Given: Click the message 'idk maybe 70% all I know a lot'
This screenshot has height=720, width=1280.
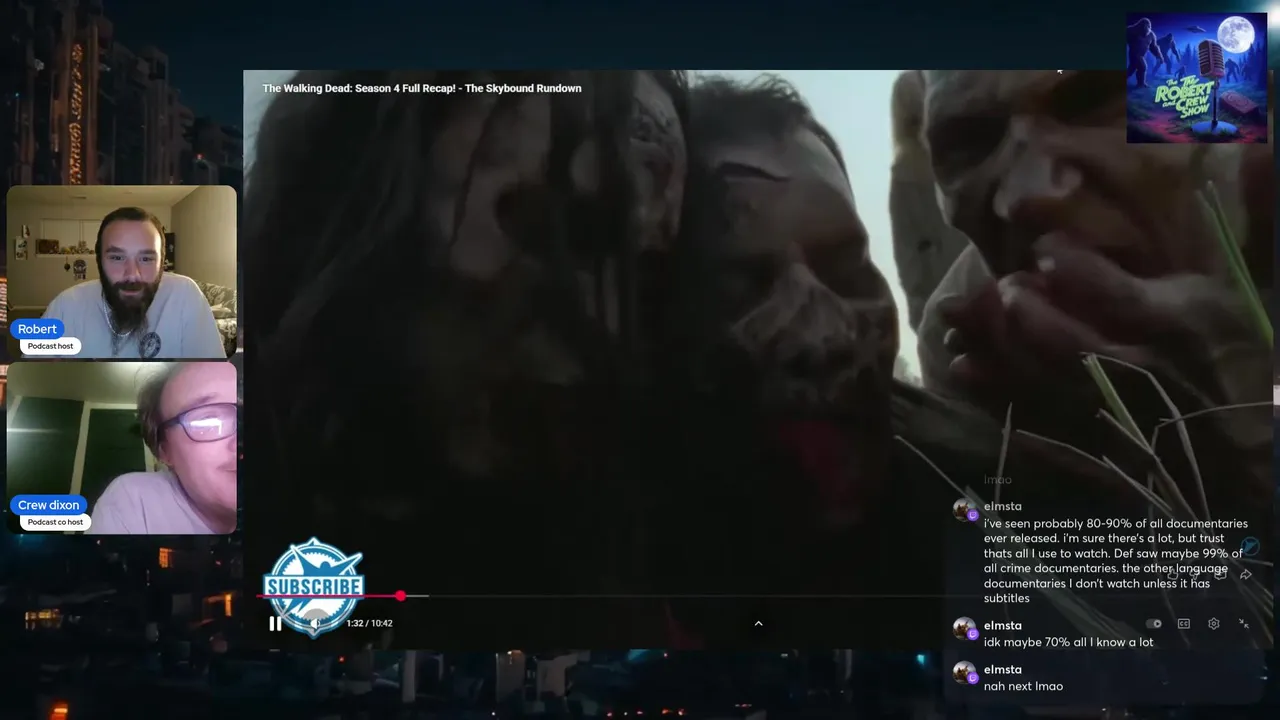Looking at the screenshot, I should click(1068, 642).
